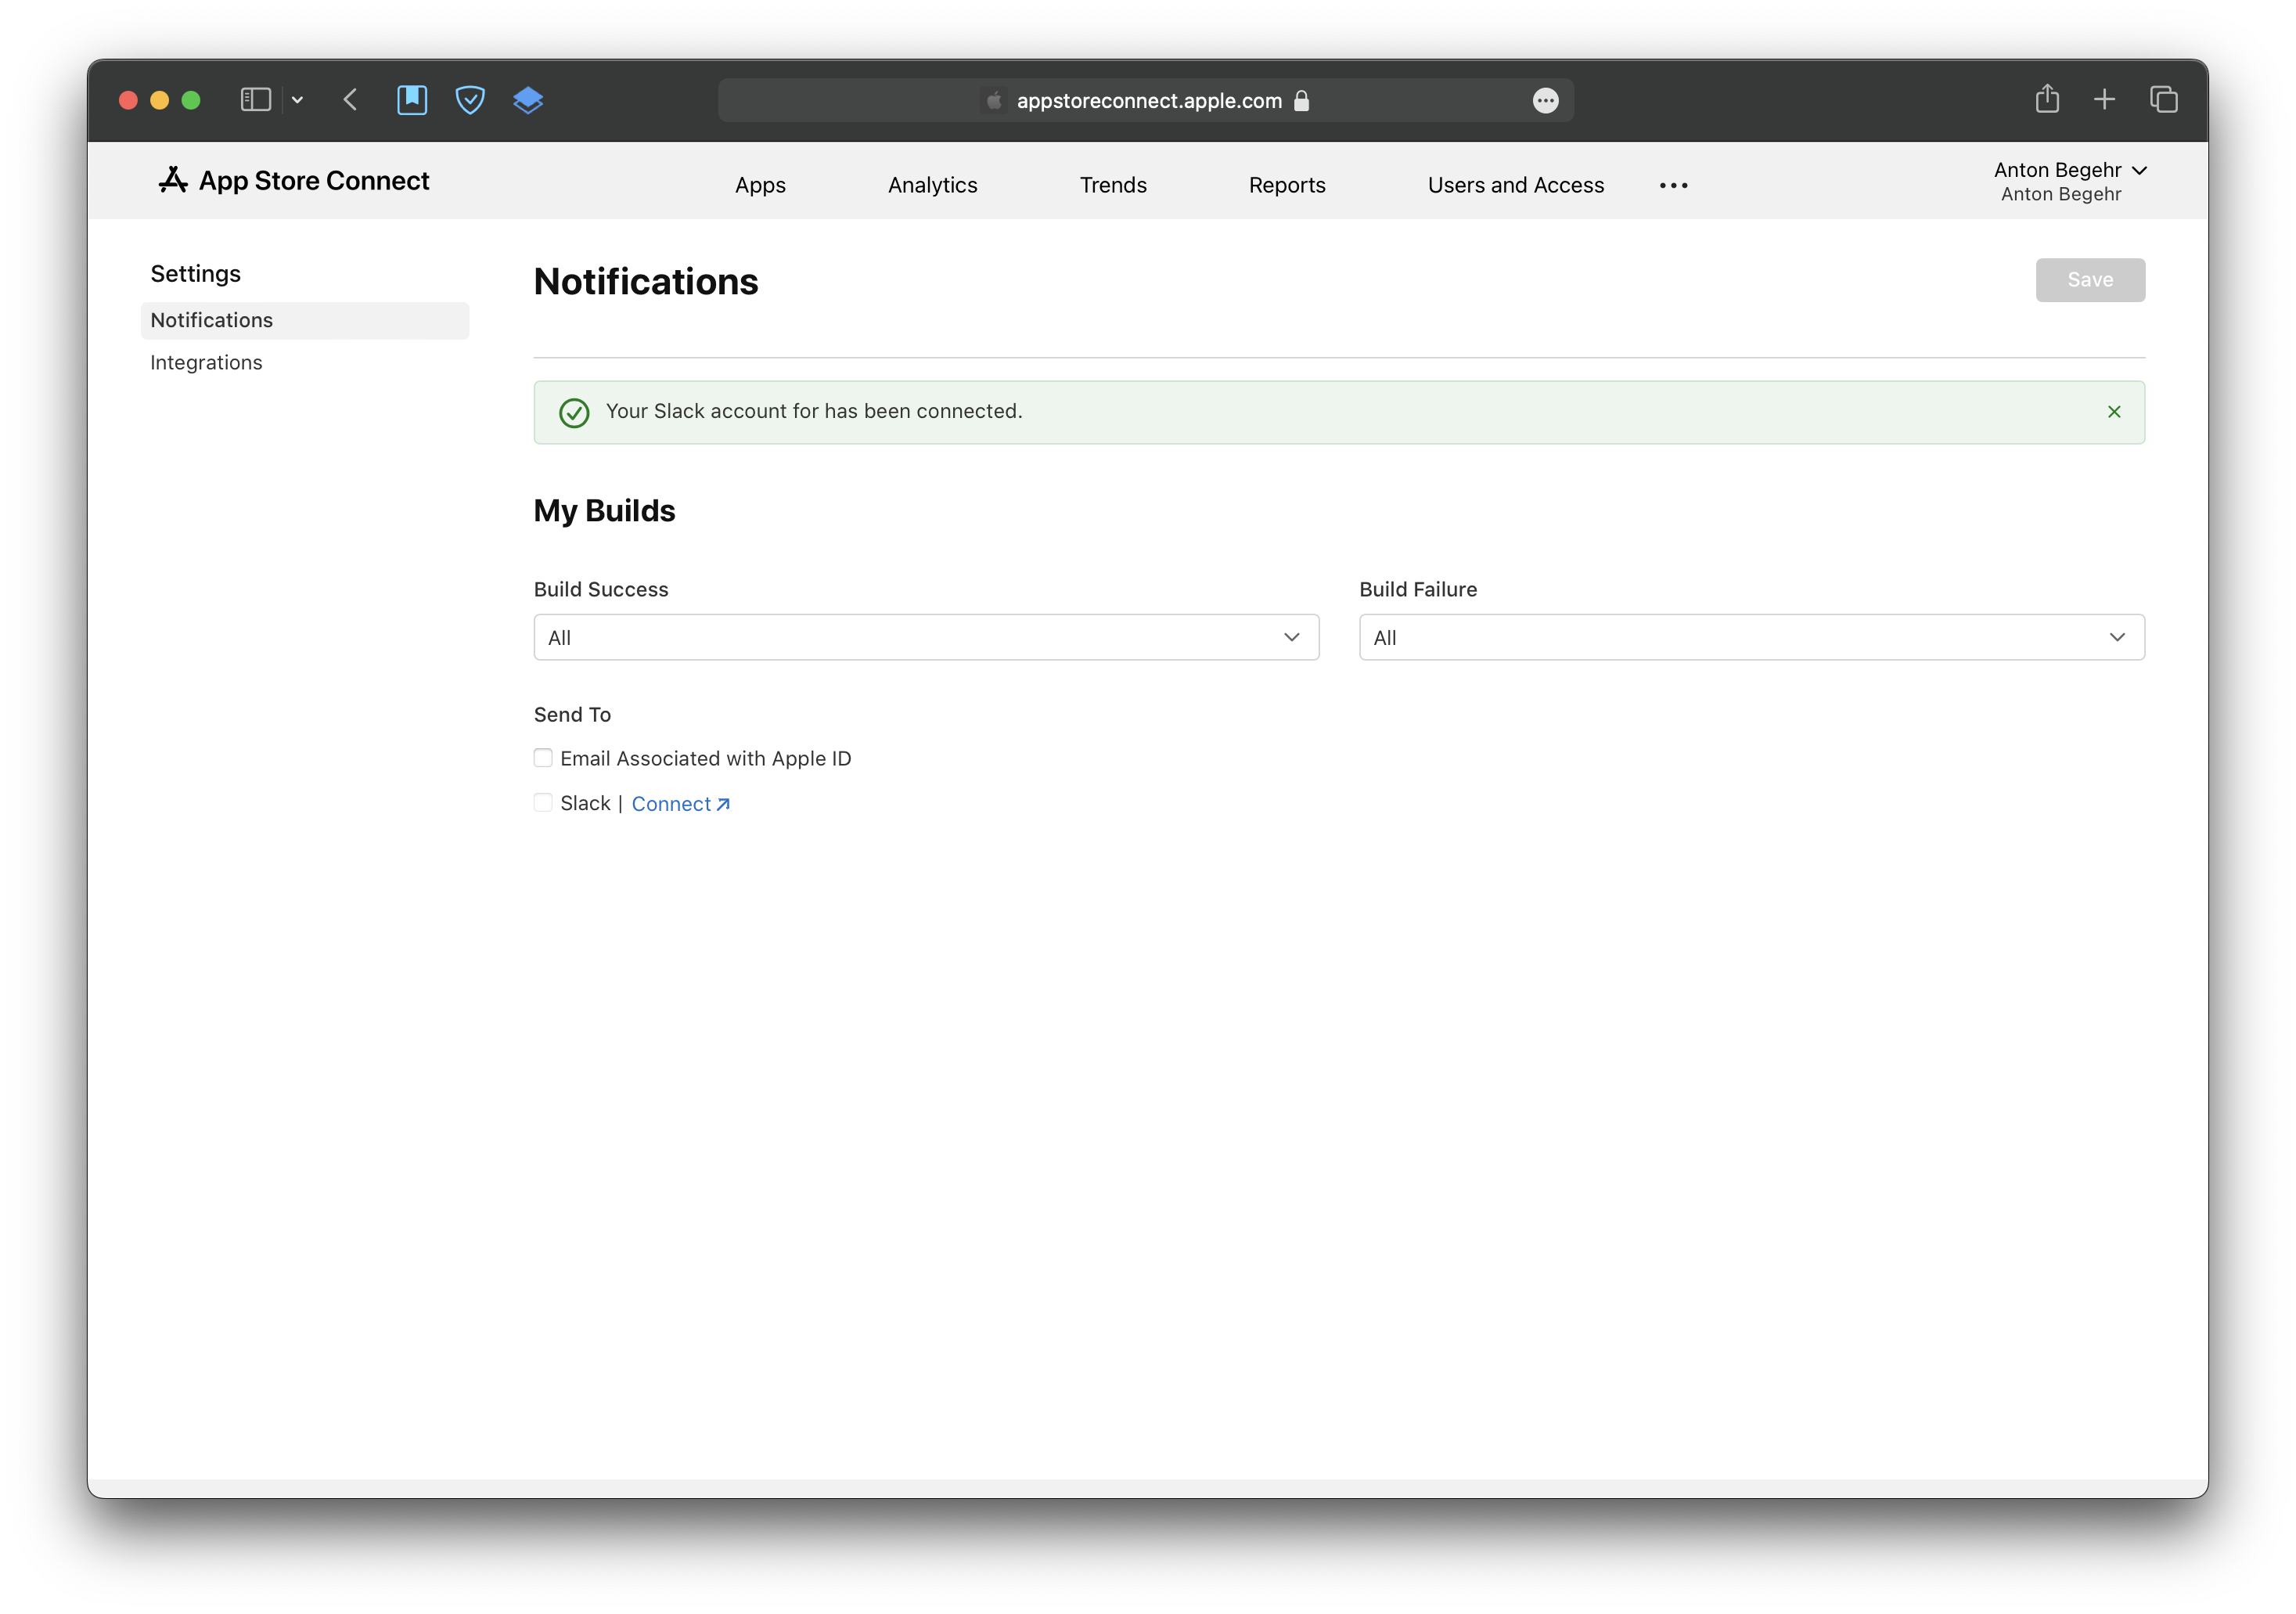
Task: Dismiss the Slack connected banner
Action: click(2113, 412)
